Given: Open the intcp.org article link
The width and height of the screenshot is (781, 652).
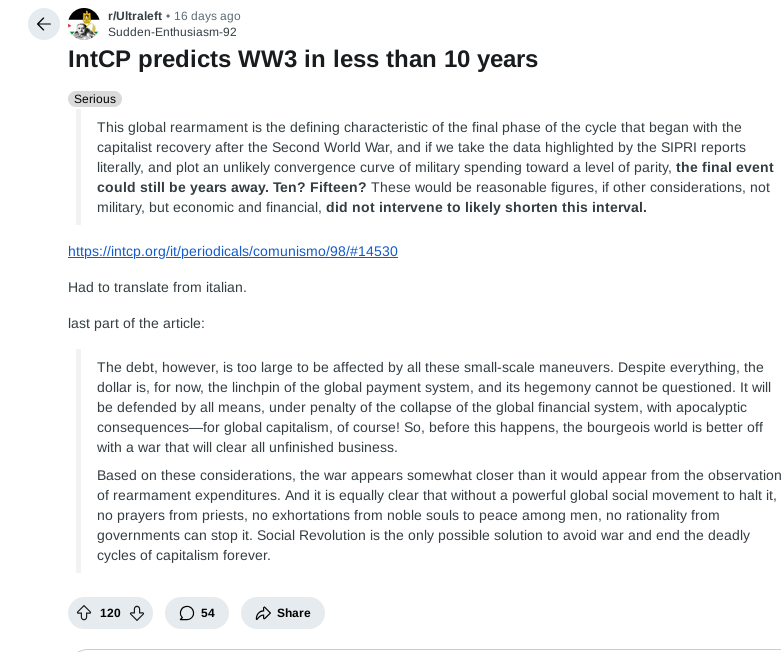Looking at the screenshot, I should 233,251.
